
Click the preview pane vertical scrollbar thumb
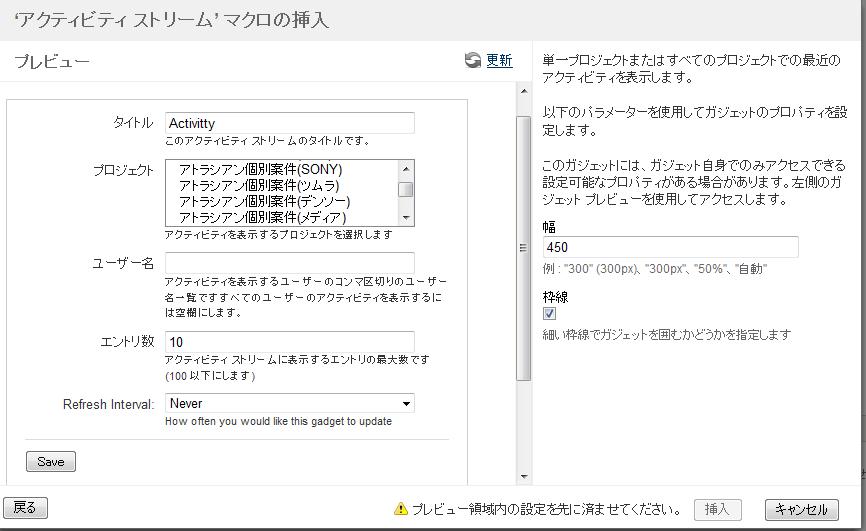point(524,248)
